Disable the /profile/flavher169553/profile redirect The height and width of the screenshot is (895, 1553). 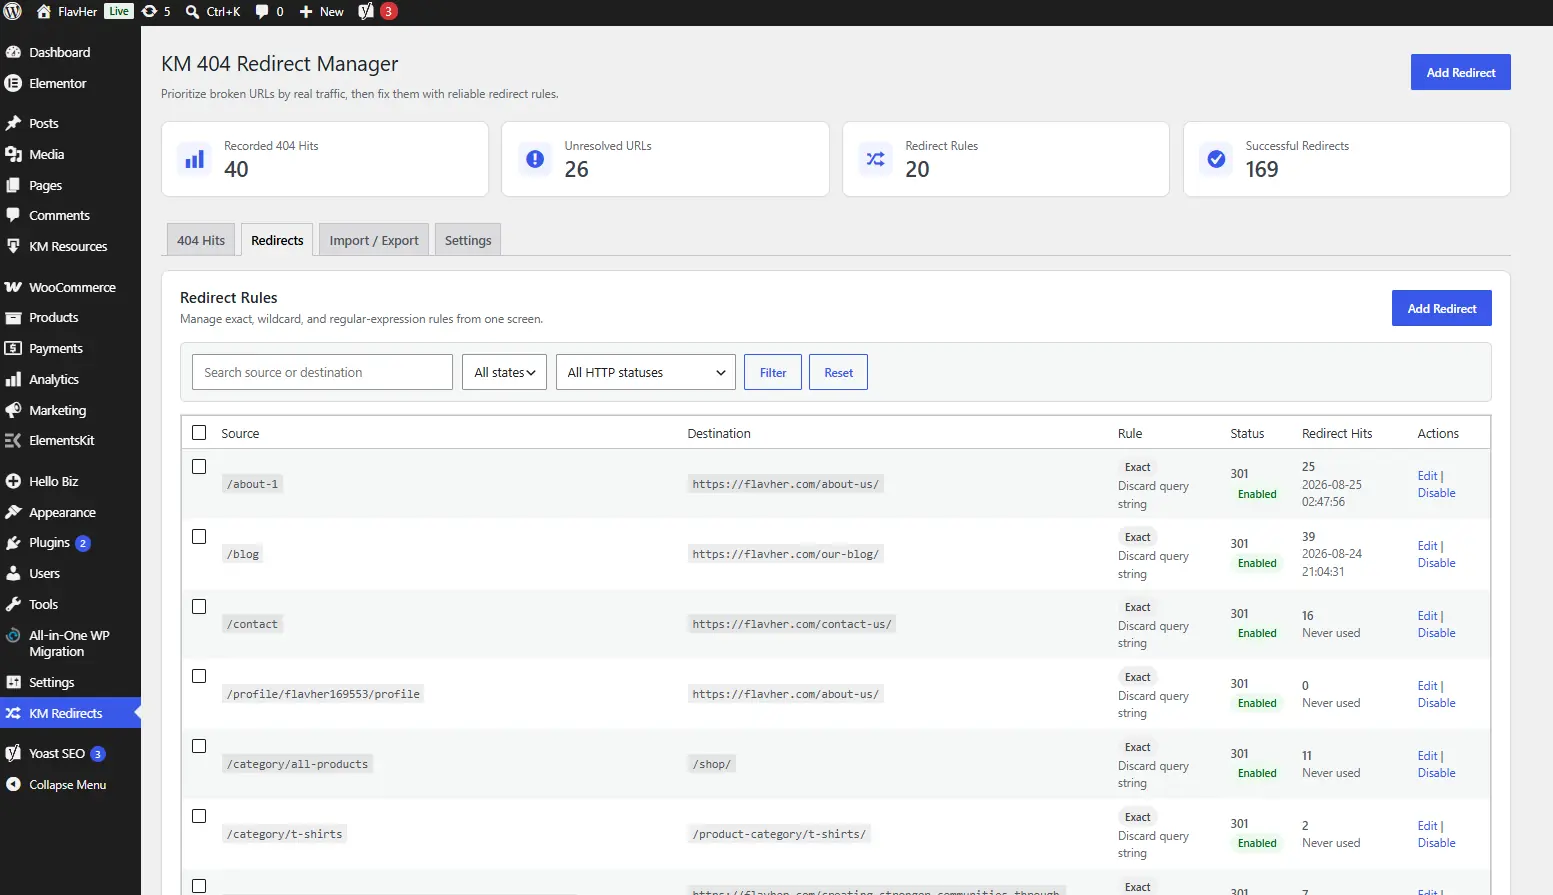tap(1436, 703)
